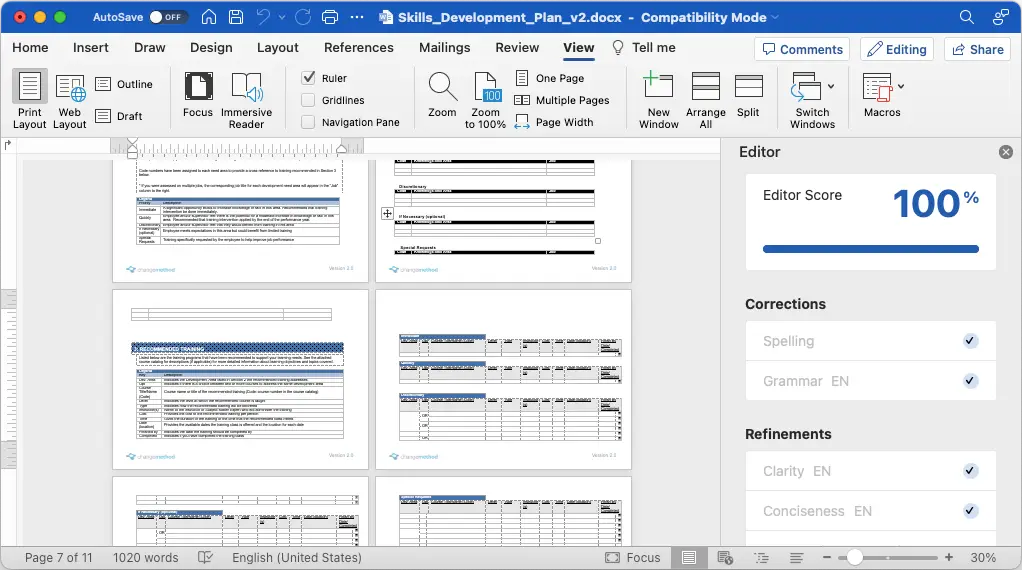This screenshot has width=1022, height=570.
Task: Redo the last action
Action: pyautogui.click(x=303, y=17)
